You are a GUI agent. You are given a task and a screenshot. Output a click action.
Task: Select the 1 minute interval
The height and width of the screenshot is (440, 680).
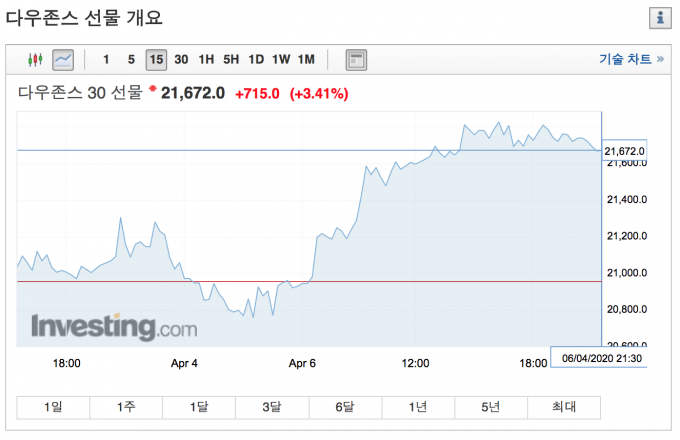tap(106, 60)
